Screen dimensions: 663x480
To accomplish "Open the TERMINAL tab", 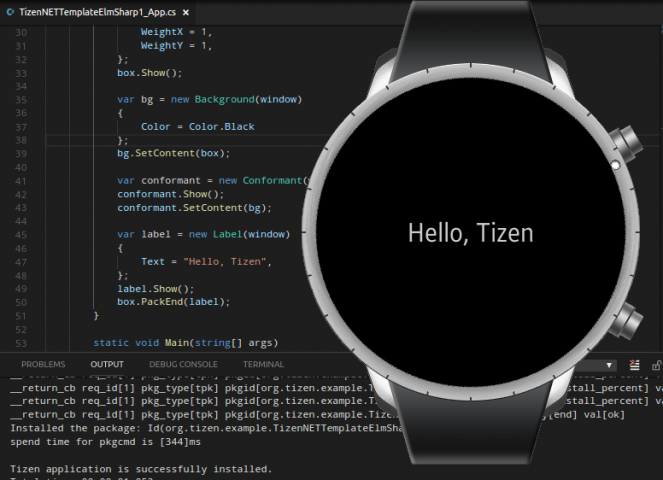I will pos(263,365).
